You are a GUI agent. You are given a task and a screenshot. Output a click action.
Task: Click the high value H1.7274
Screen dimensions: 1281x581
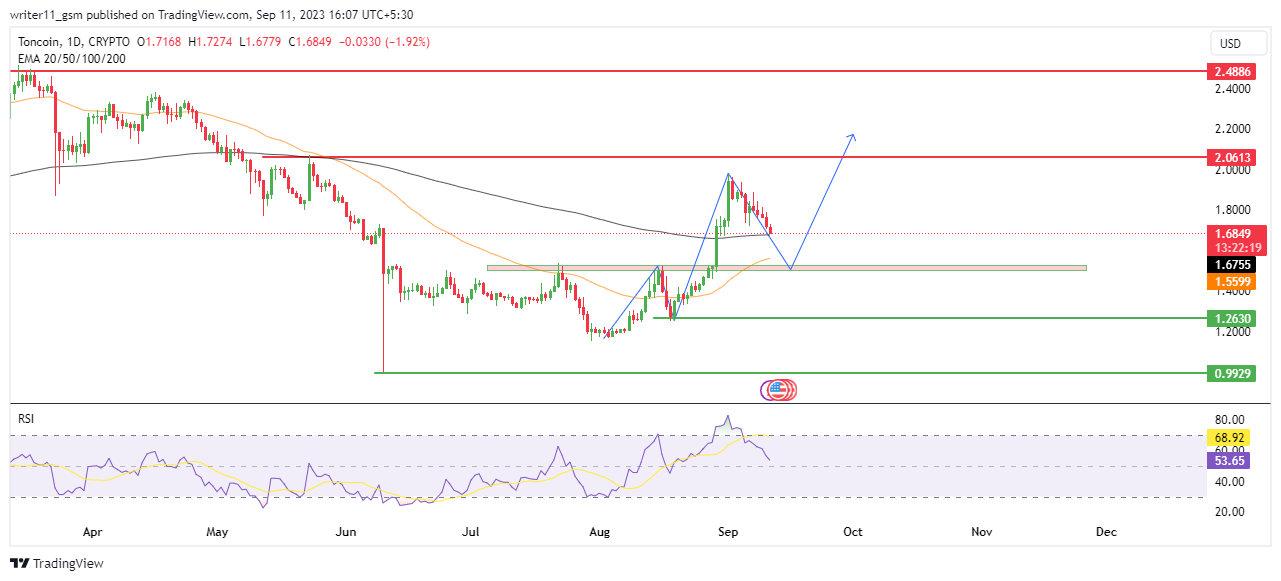(210, 42)
